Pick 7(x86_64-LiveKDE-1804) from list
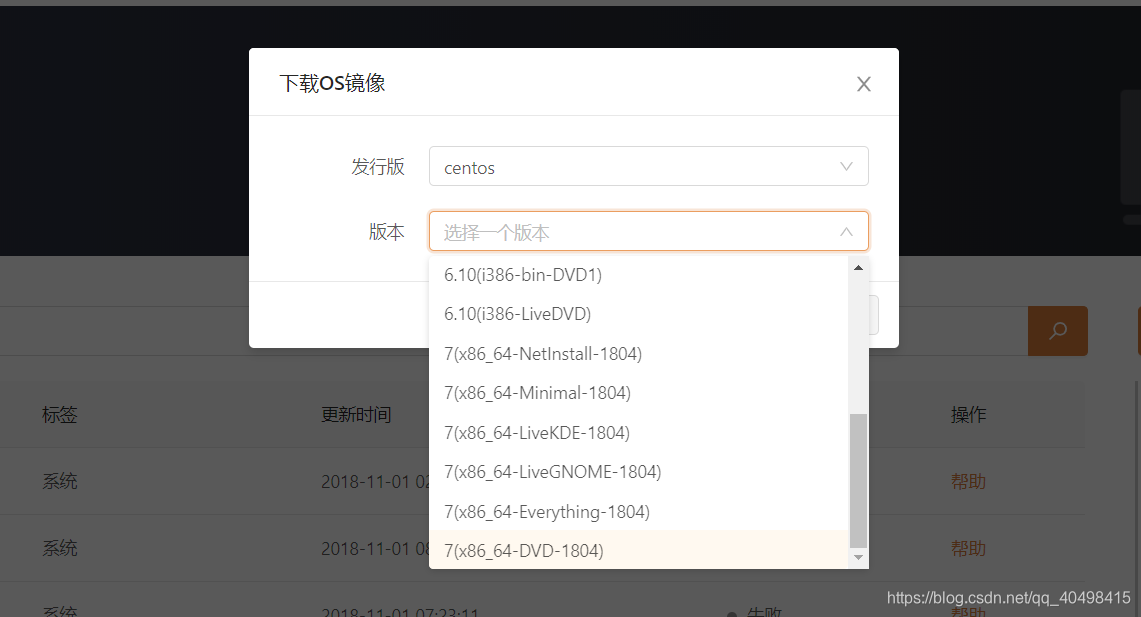The height and width of the screenshot is (617, 1141). pyautogui.click(x=638, y=433)
